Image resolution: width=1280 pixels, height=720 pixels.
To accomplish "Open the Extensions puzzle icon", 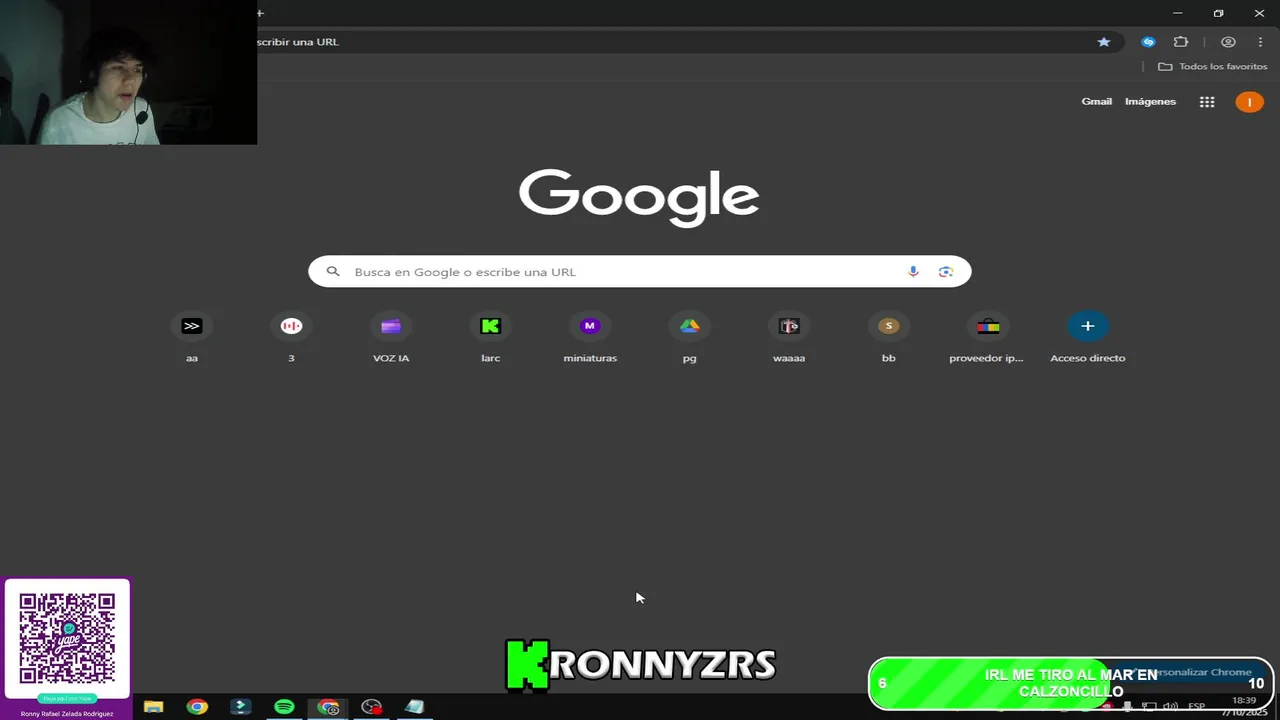I will (1181, 42).
